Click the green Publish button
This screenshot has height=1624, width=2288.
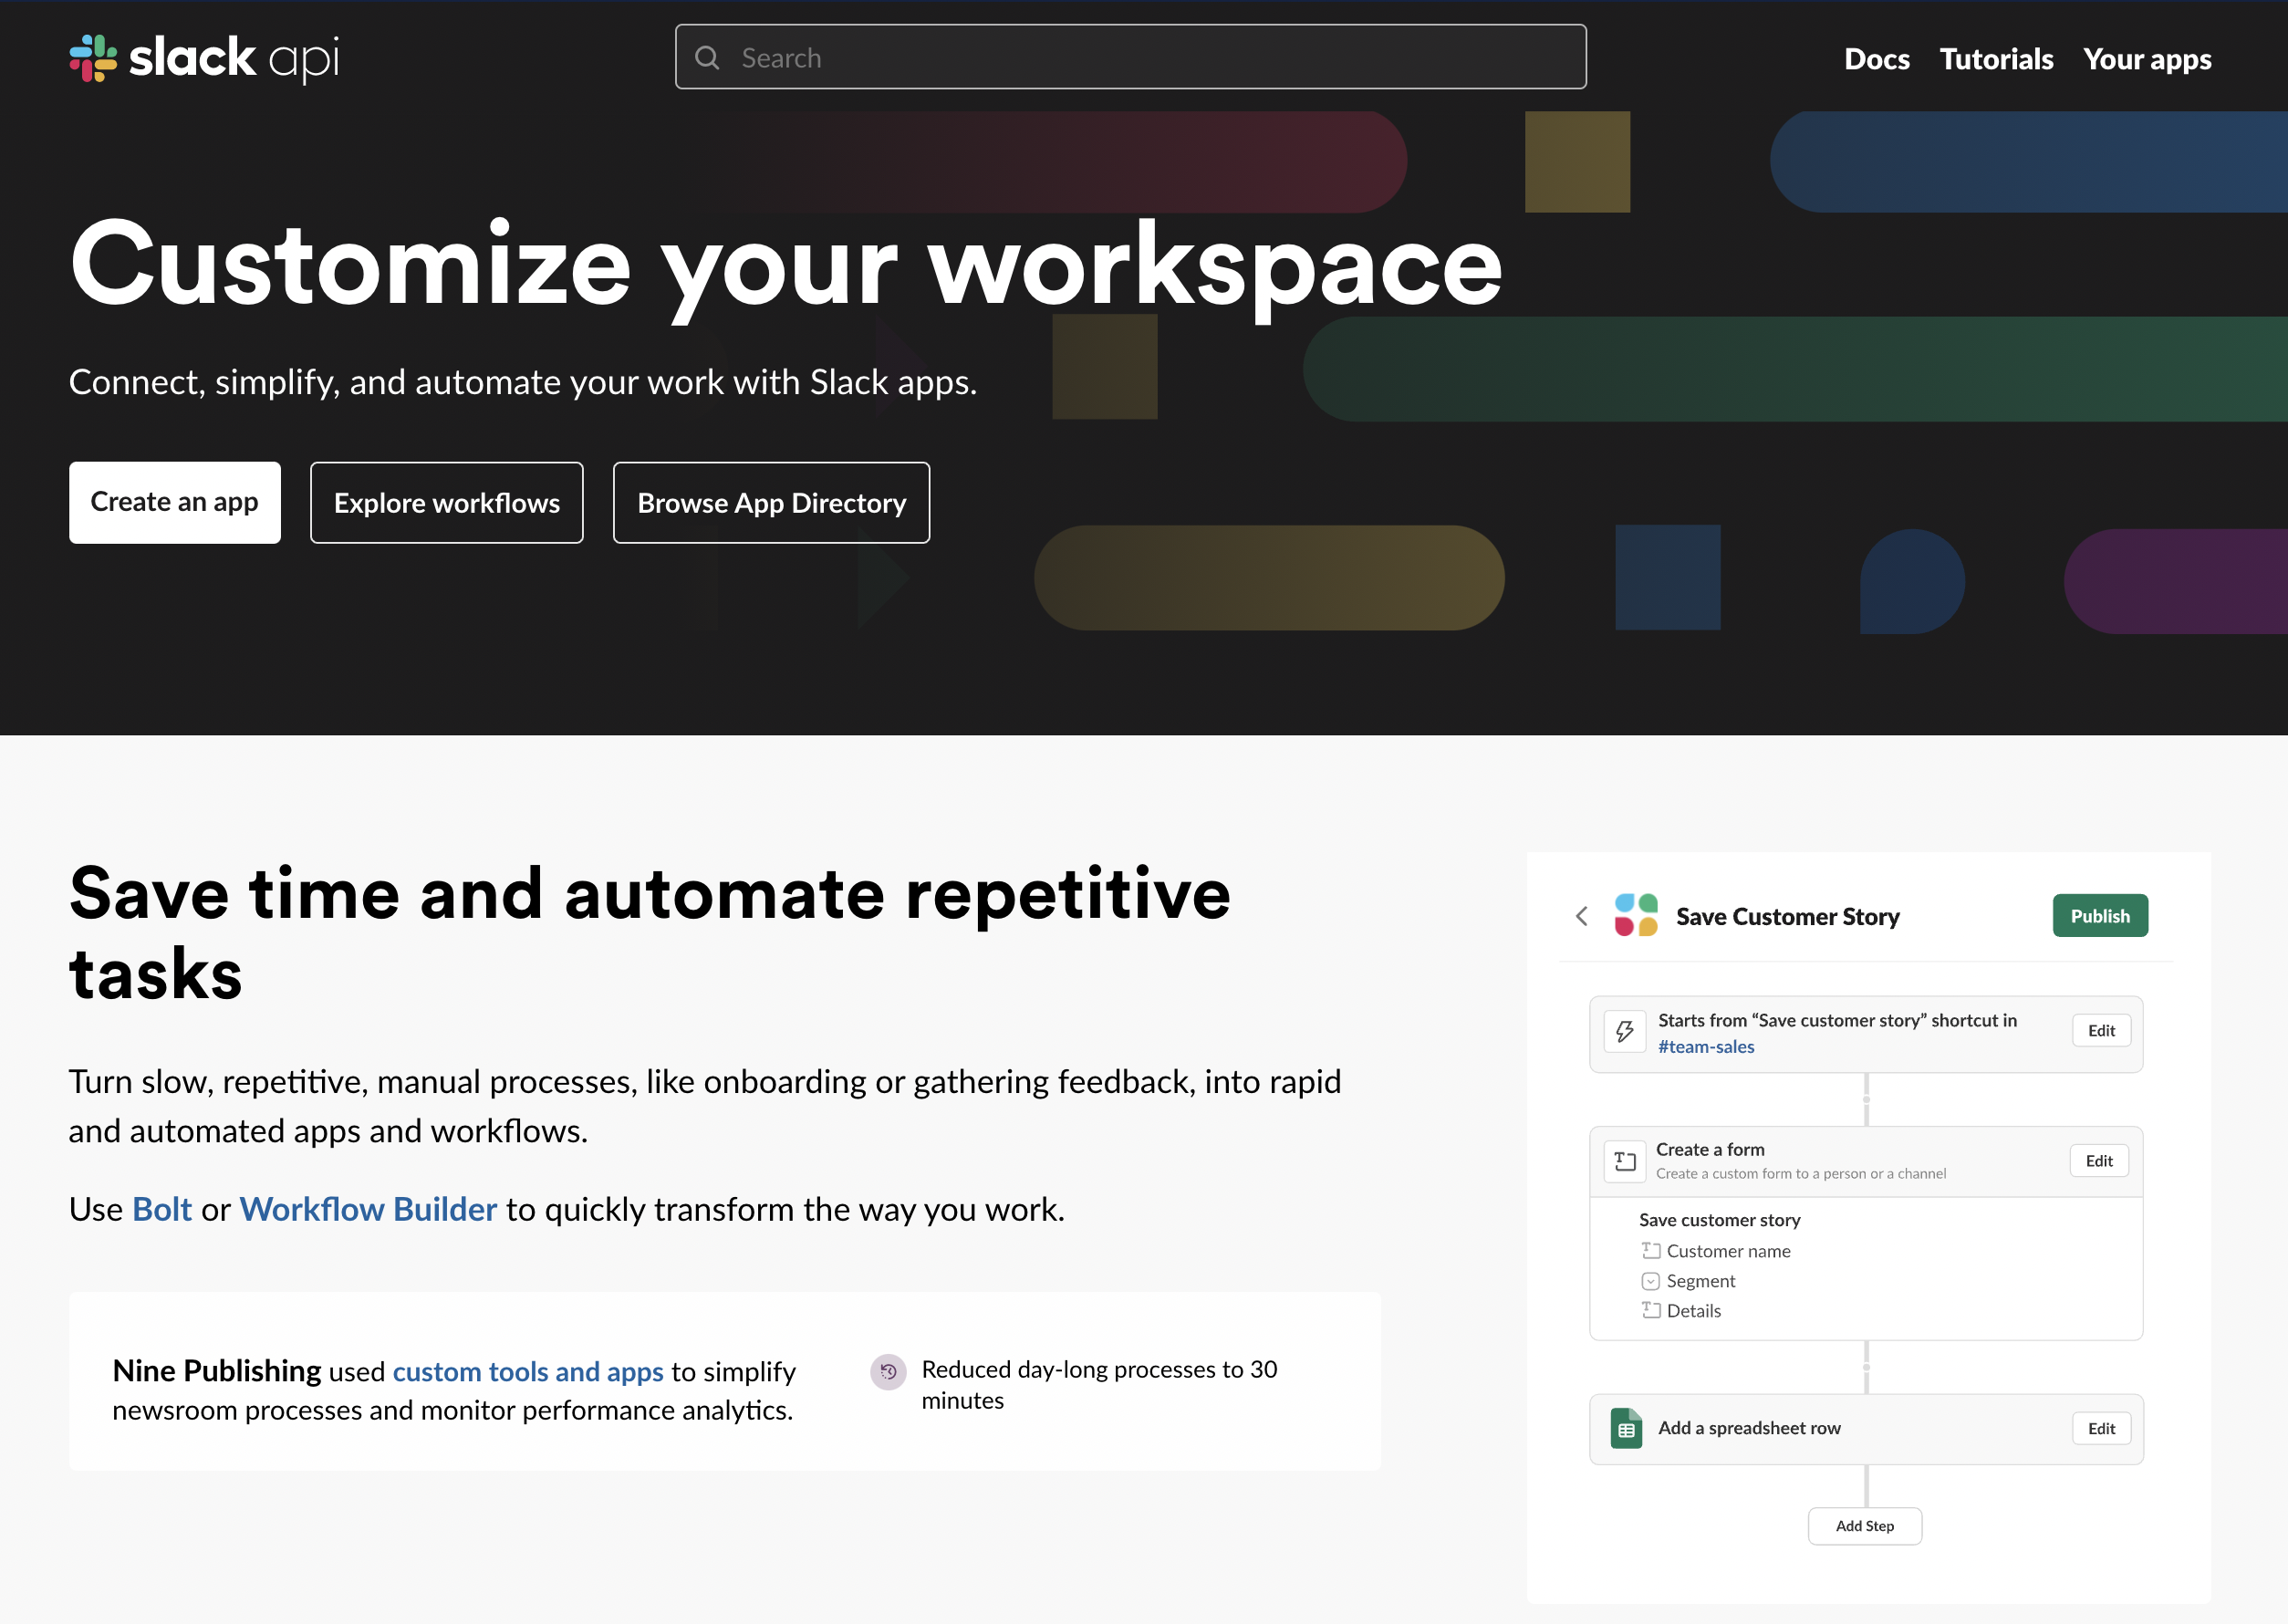tap(2099, 916)
